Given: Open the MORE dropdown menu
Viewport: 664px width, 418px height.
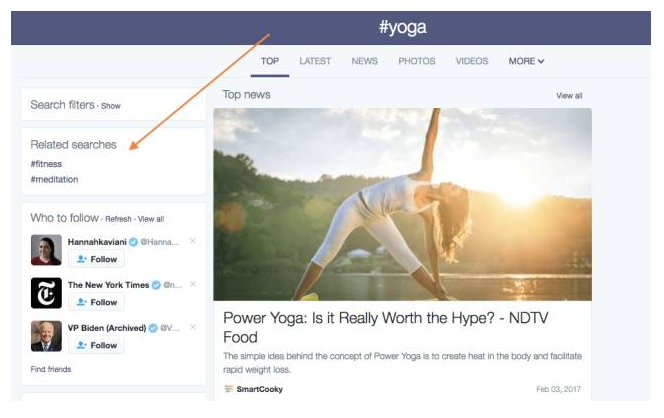Looking at the screenshot, I should pos(526,61).
